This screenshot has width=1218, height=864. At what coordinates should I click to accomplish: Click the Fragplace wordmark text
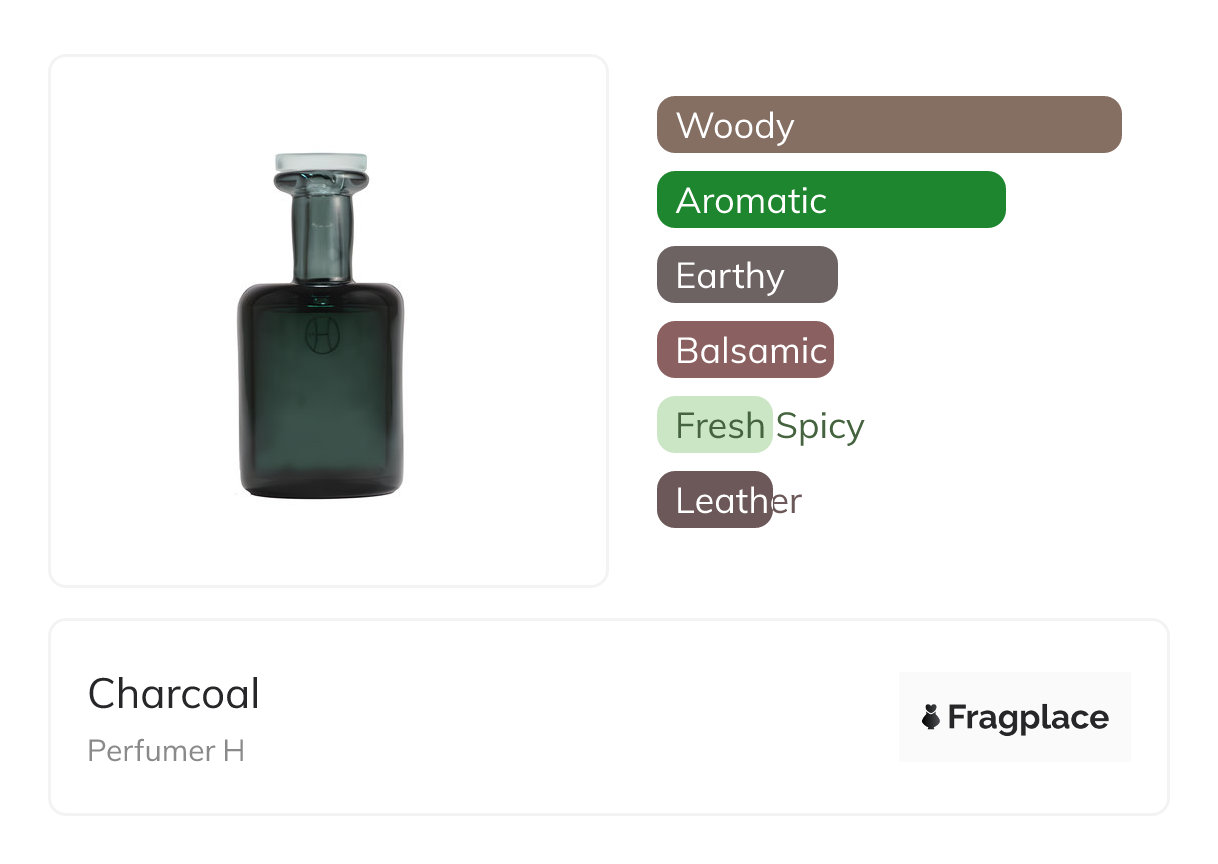click(1028, 717)
